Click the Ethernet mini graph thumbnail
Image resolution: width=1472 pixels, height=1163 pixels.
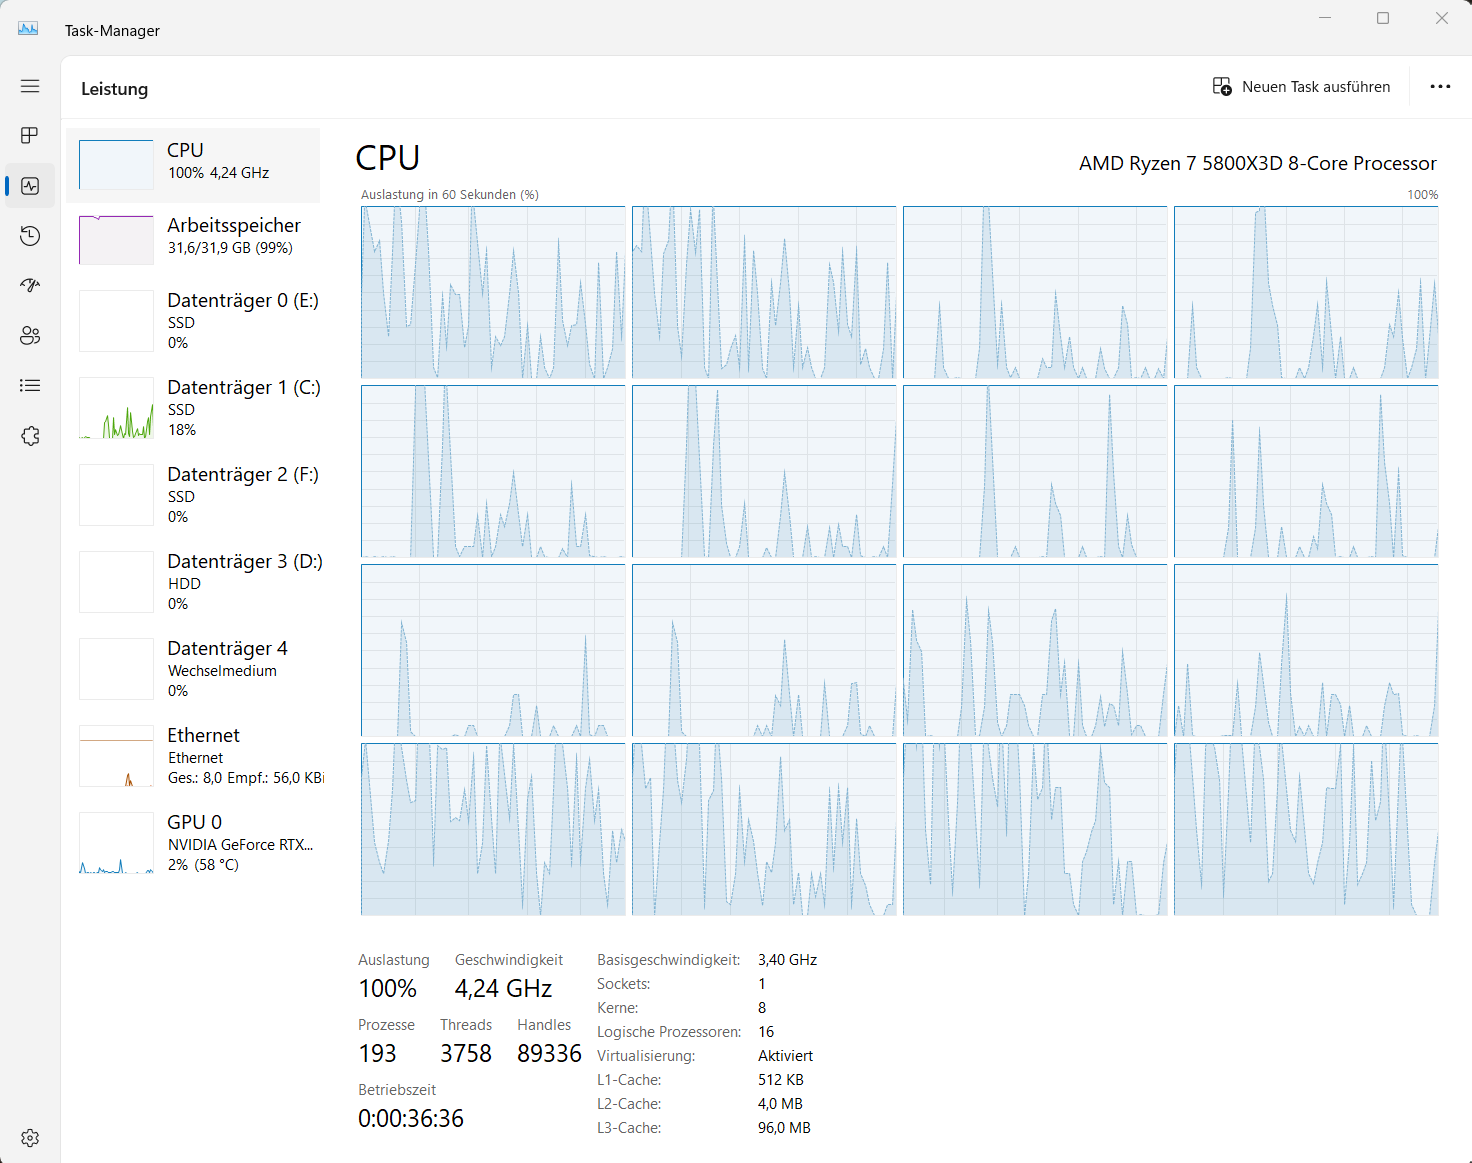pos(116,756)
